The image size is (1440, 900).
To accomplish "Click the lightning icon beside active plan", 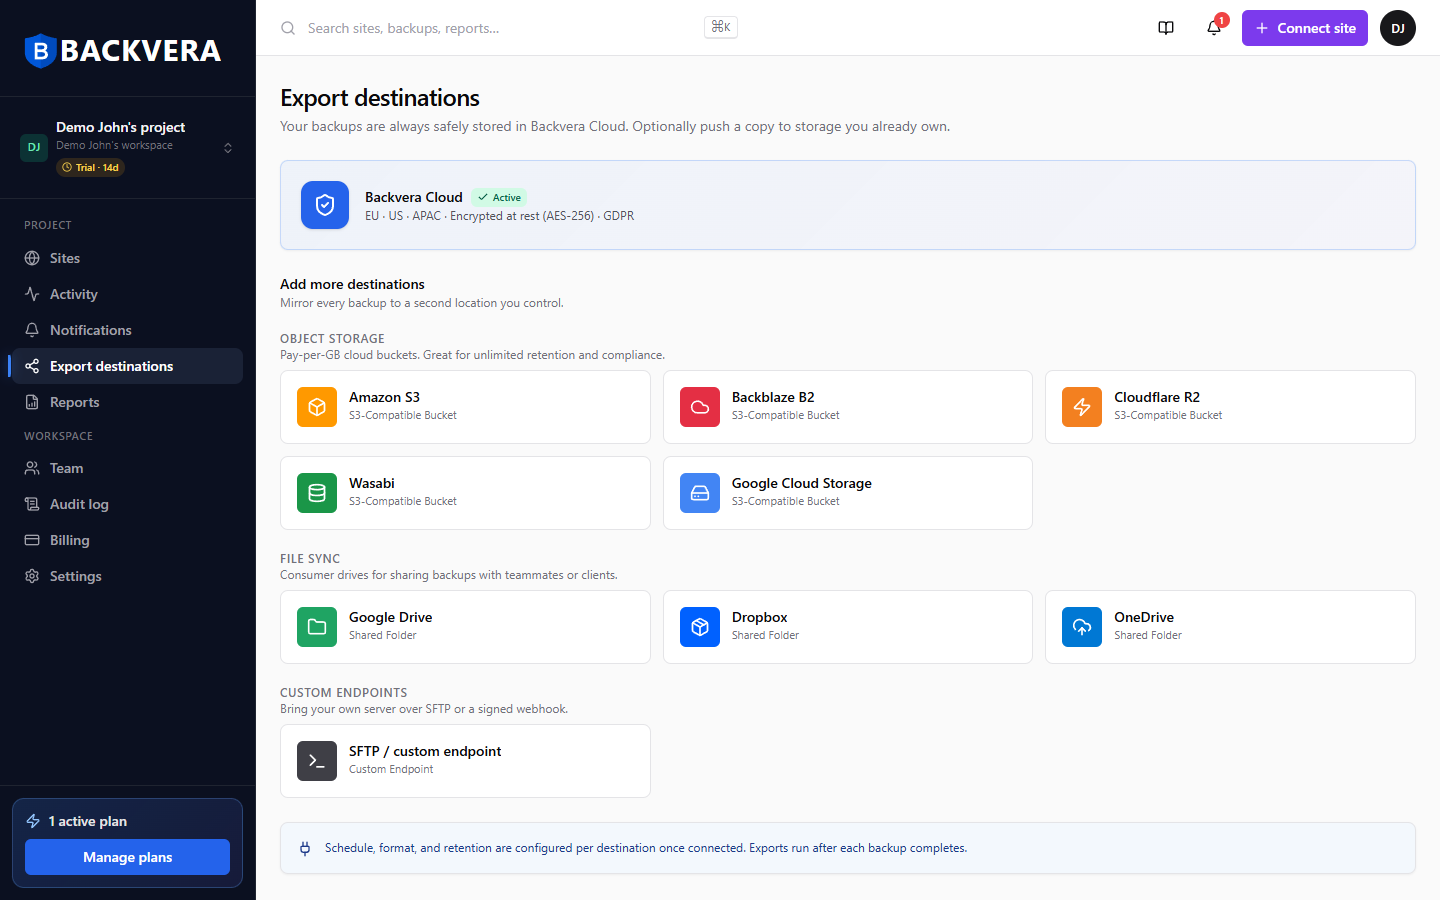I will click(x=33, y=821).
